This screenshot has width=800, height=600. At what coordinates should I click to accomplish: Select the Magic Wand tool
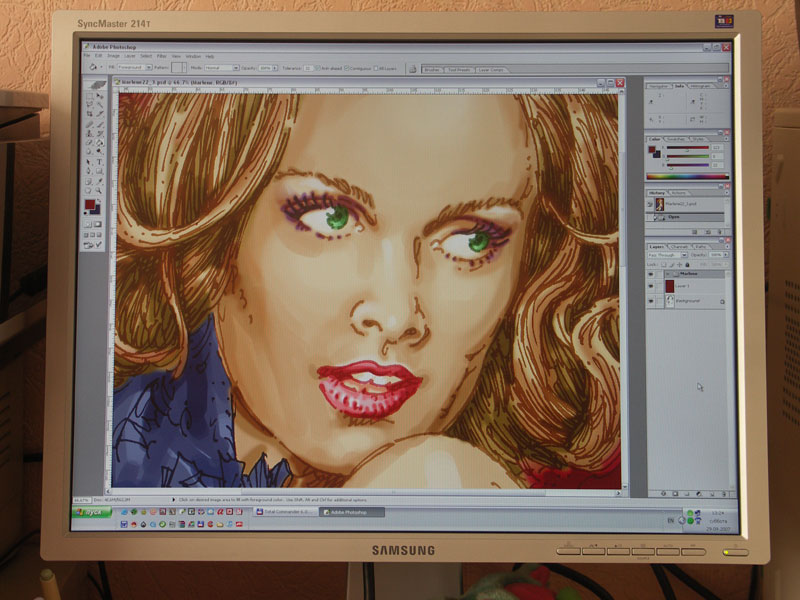tap(99, 105)
